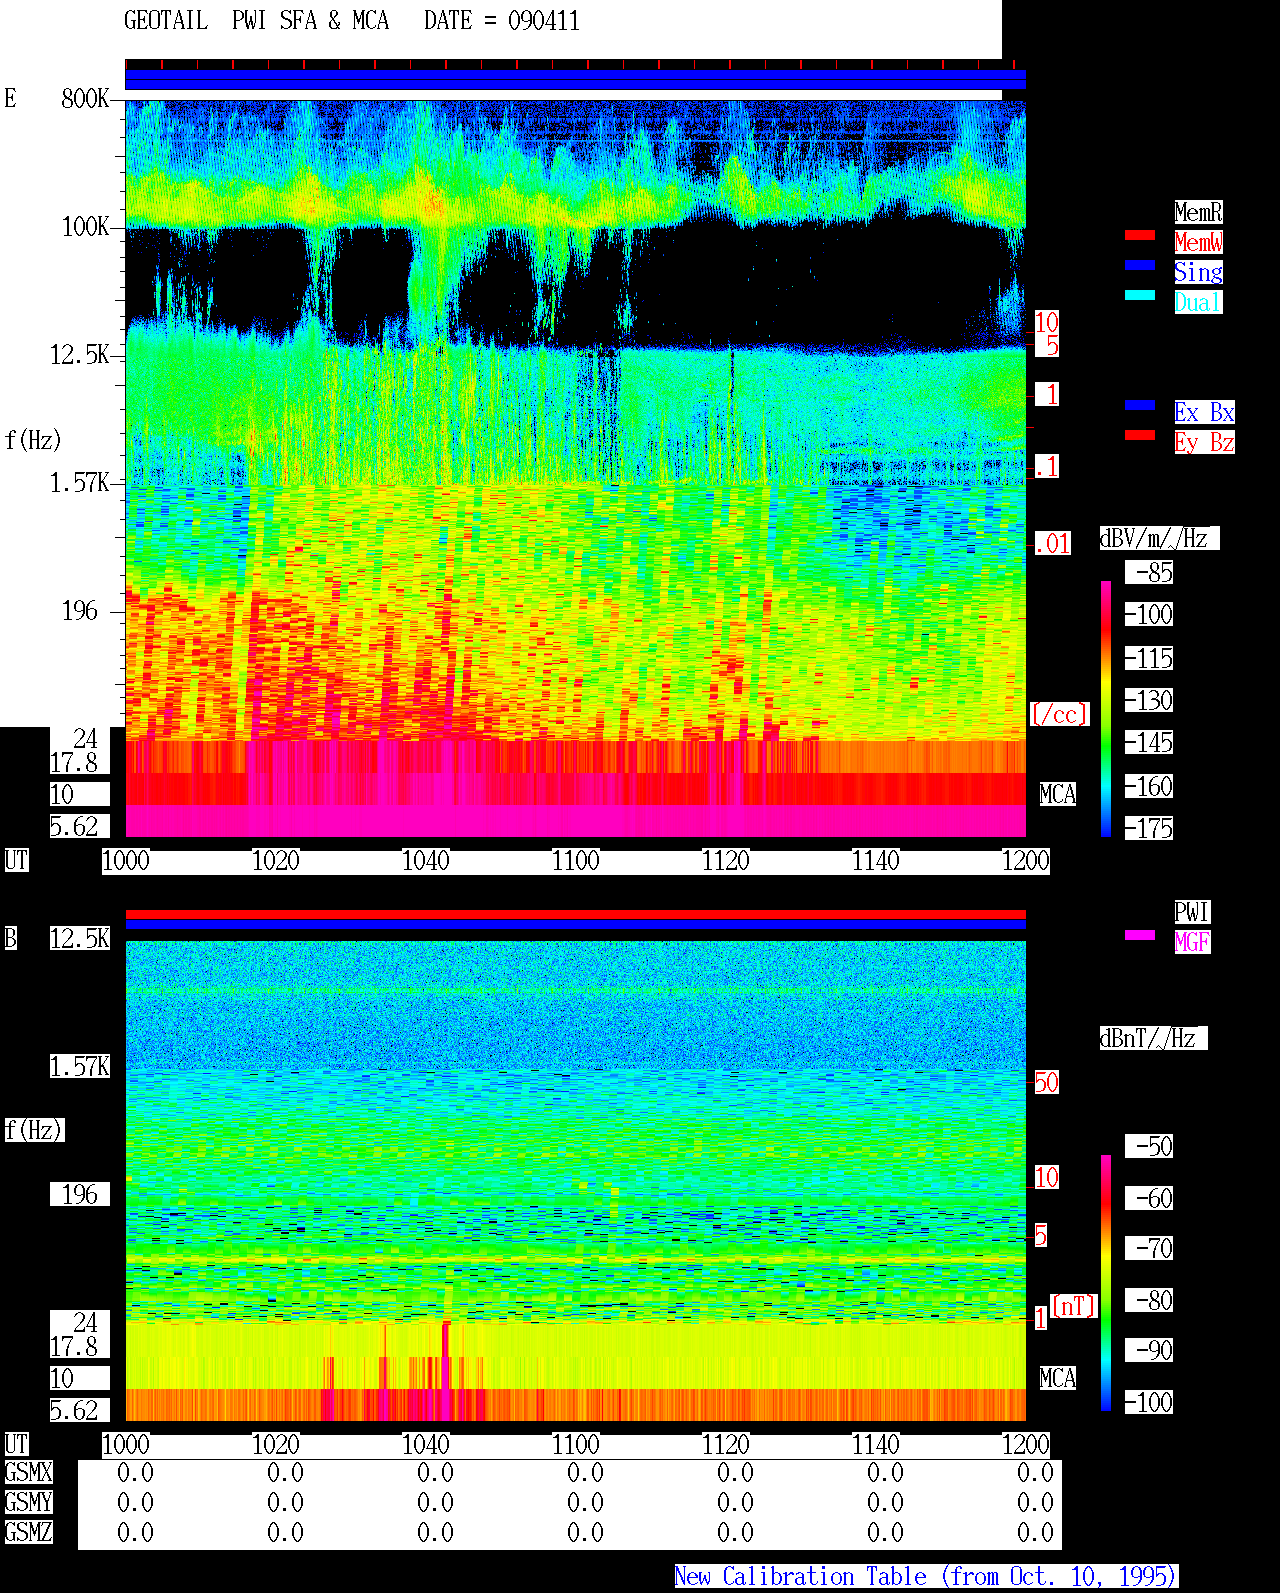Click the cyan Dual legend swatch
The height and width of the screenshot is (1593, 1280).
tap(1140, 295)
